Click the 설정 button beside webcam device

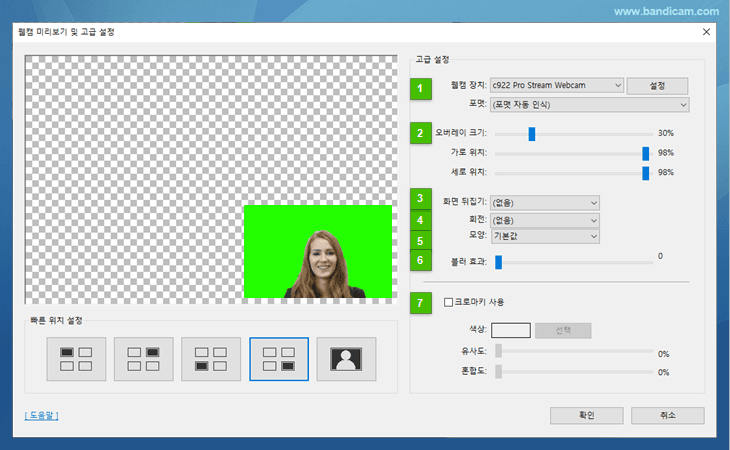(x=657, y=86)
